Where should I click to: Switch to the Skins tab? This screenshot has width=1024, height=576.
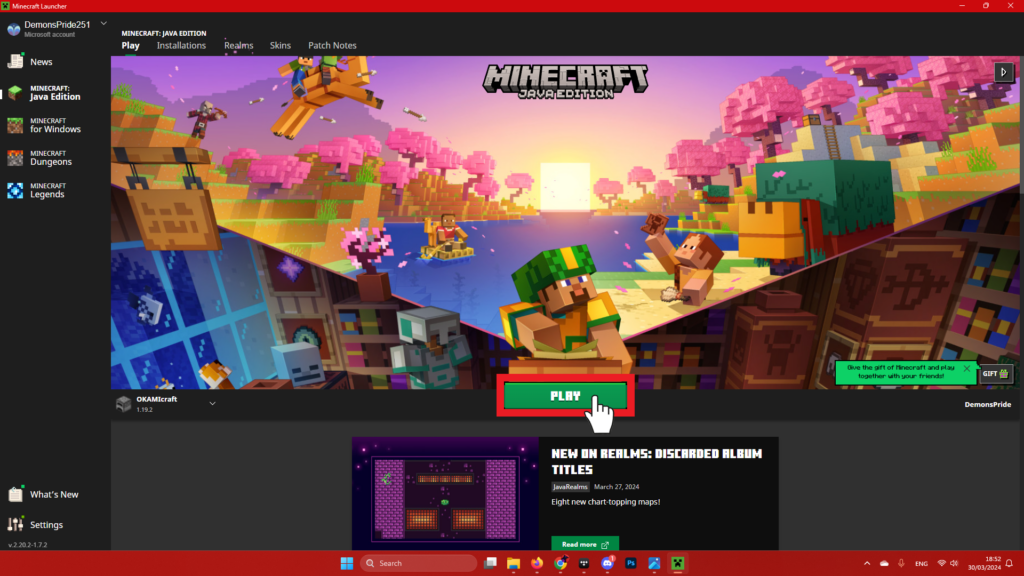[x=280, y=46]
